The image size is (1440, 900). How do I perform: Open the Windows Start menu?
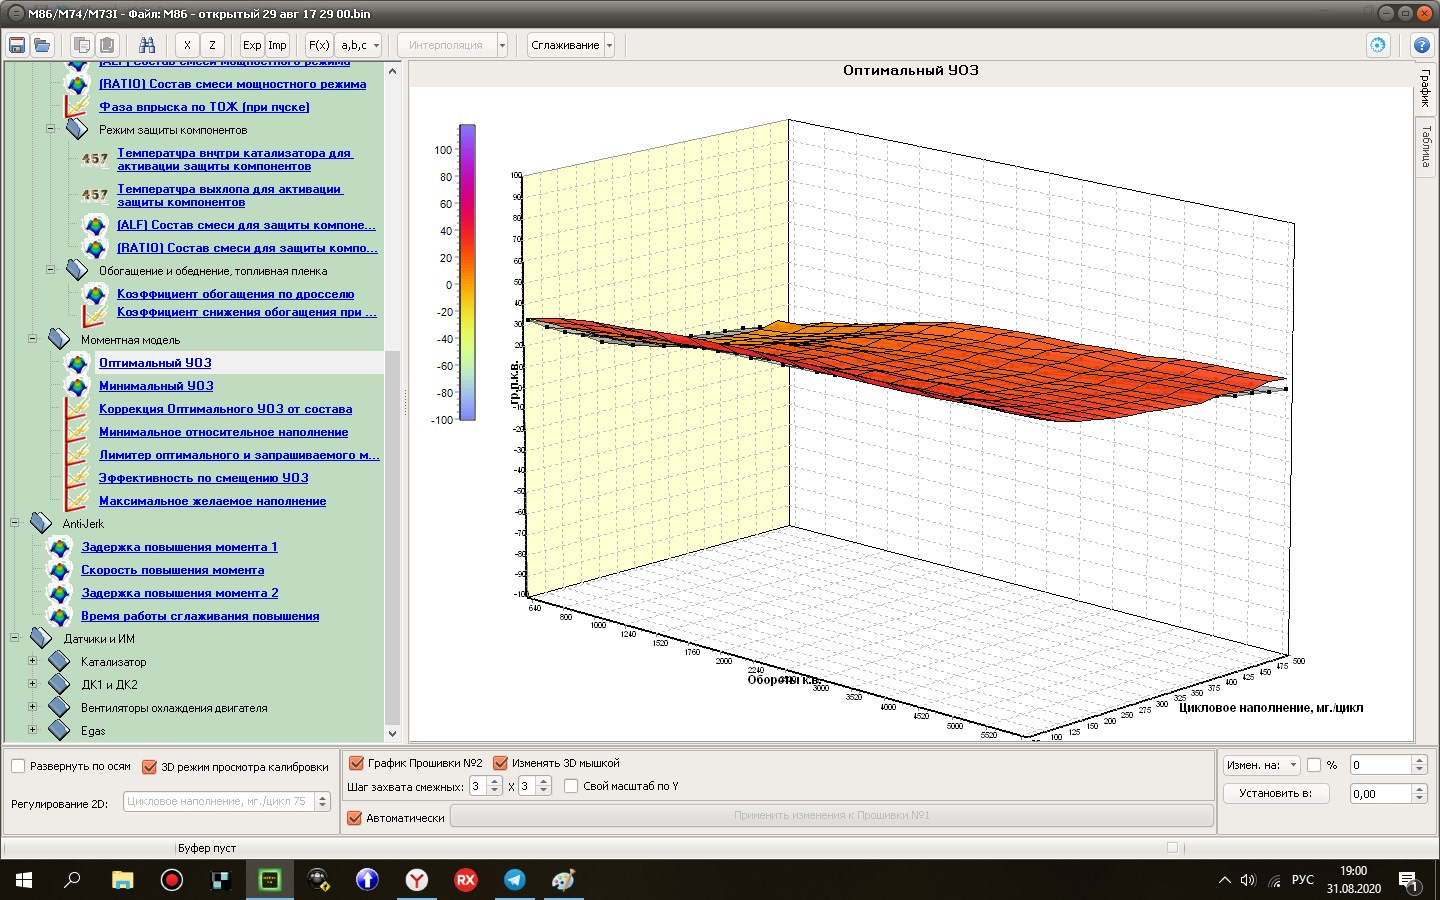point(24,880)
